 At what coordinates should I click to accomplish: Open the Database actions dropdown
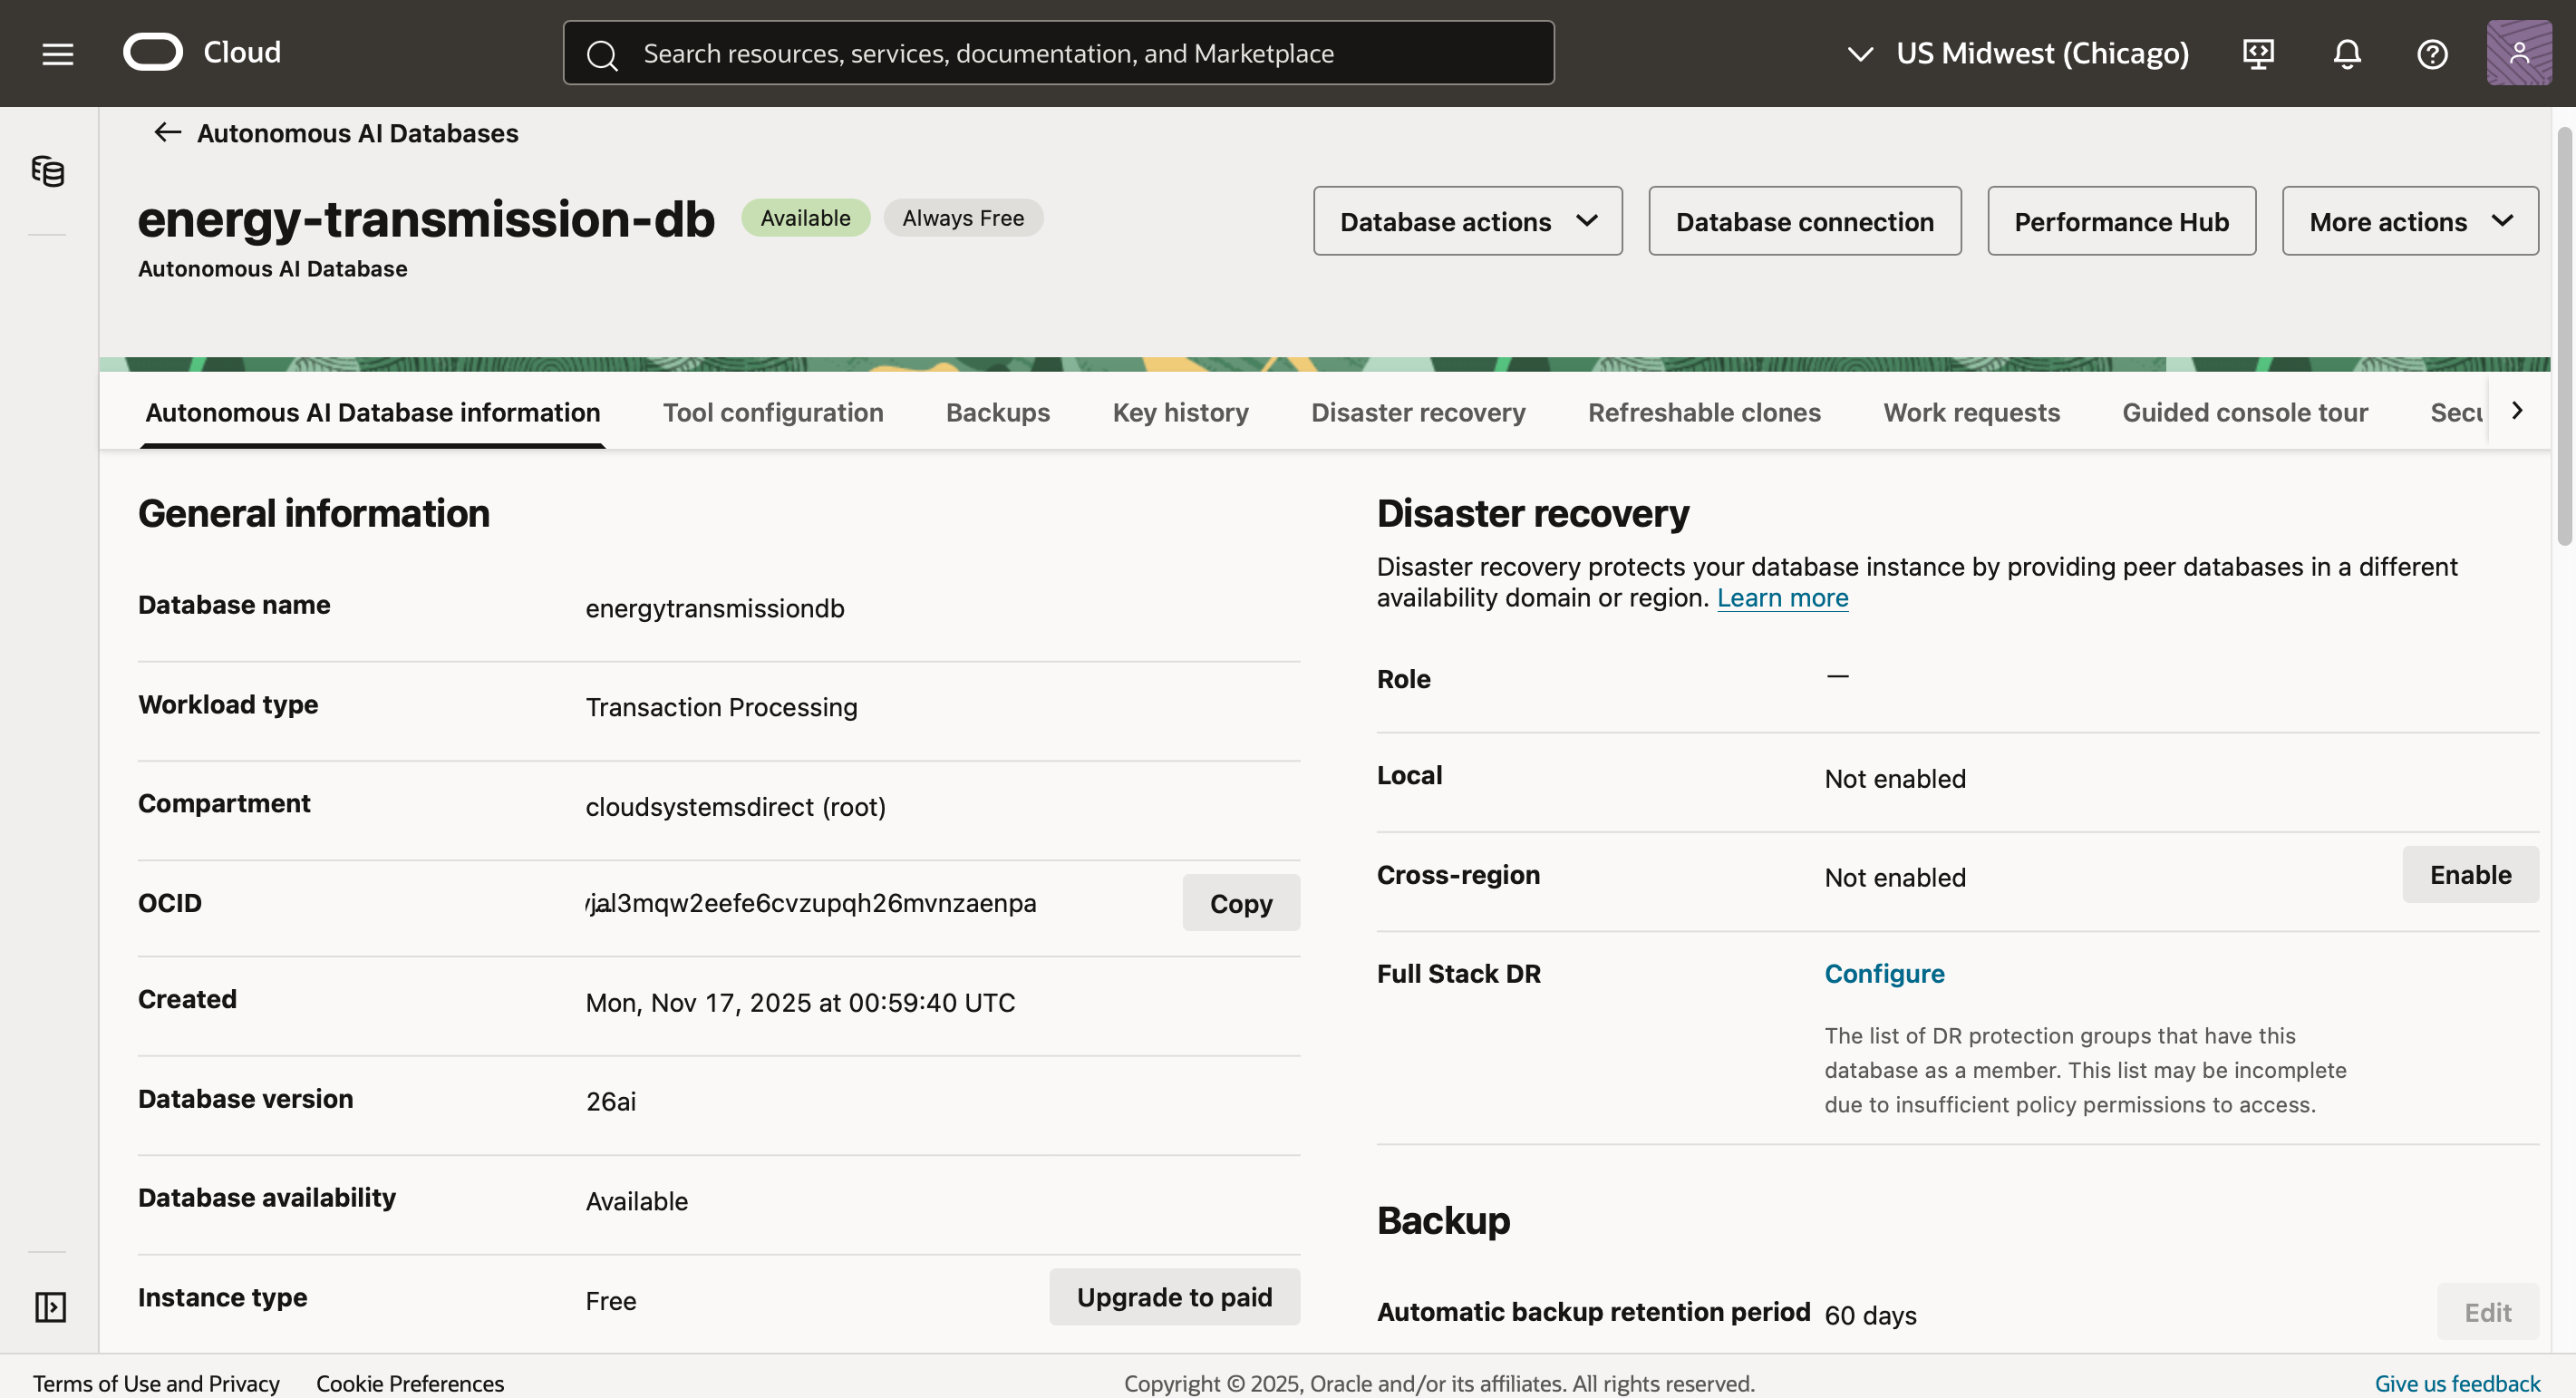point(1466,221)
